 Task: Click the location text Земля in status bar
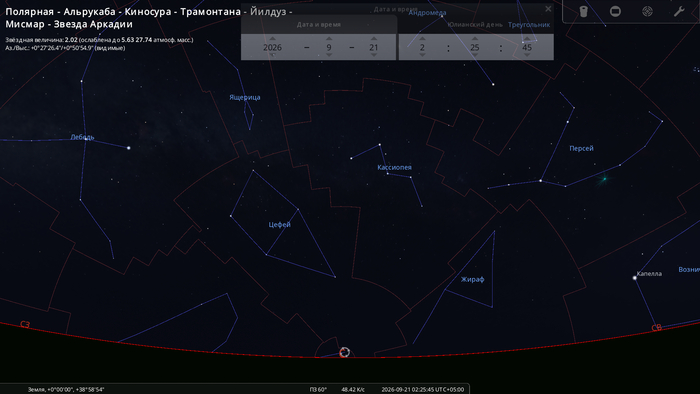coord(66,390)
